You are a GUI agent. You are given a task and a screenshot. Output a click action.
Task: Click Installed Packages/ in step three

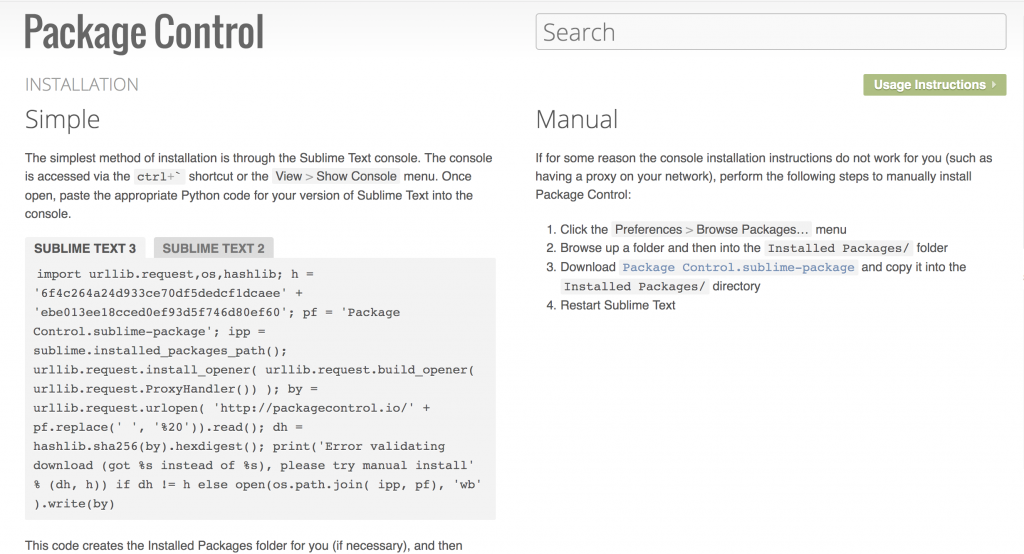(x=634, y=287)
